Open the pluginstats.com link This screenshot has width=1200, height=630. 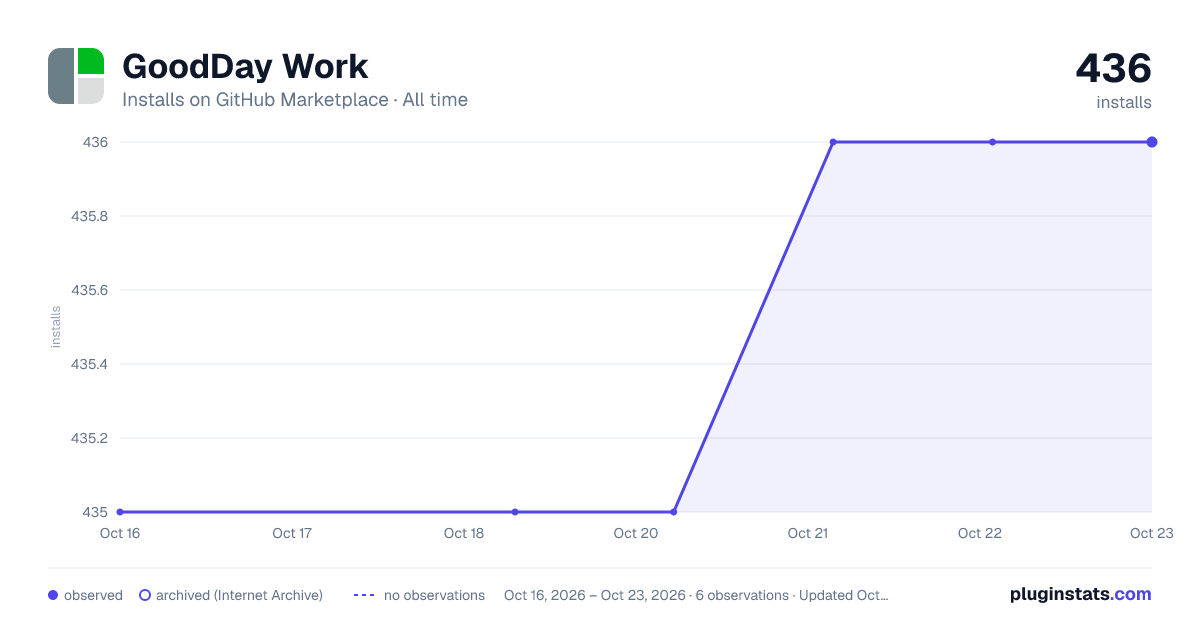(x=1081, y=594)
